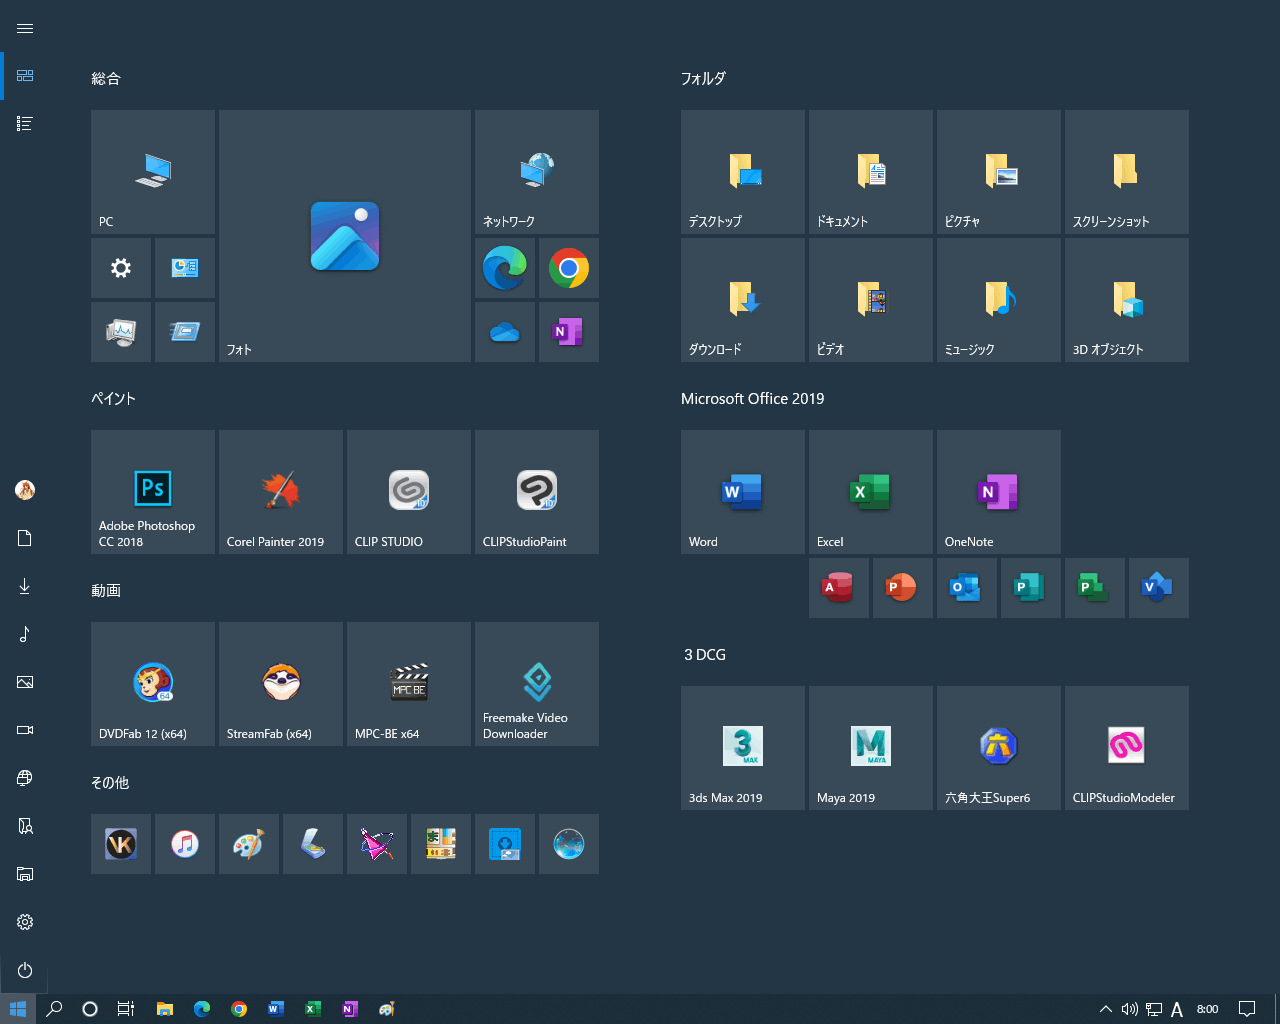
Task: Select the Microsoft Office 2019 group header
Action: click(x=753, y=398)
